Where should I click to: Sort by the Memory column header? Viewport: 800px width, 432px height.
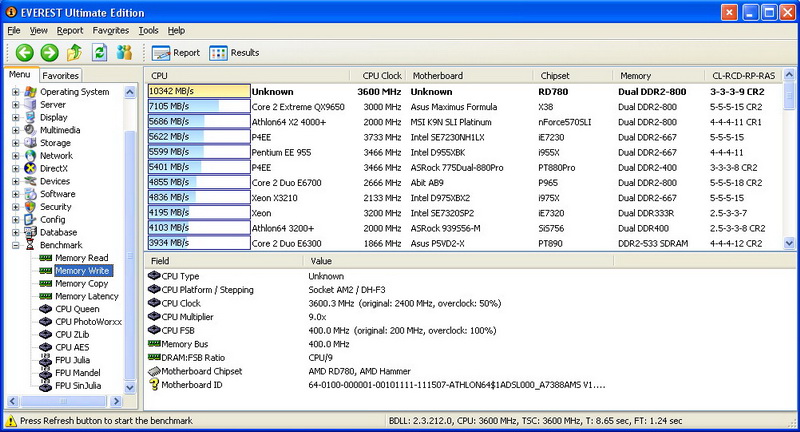(x=658, y=75)
